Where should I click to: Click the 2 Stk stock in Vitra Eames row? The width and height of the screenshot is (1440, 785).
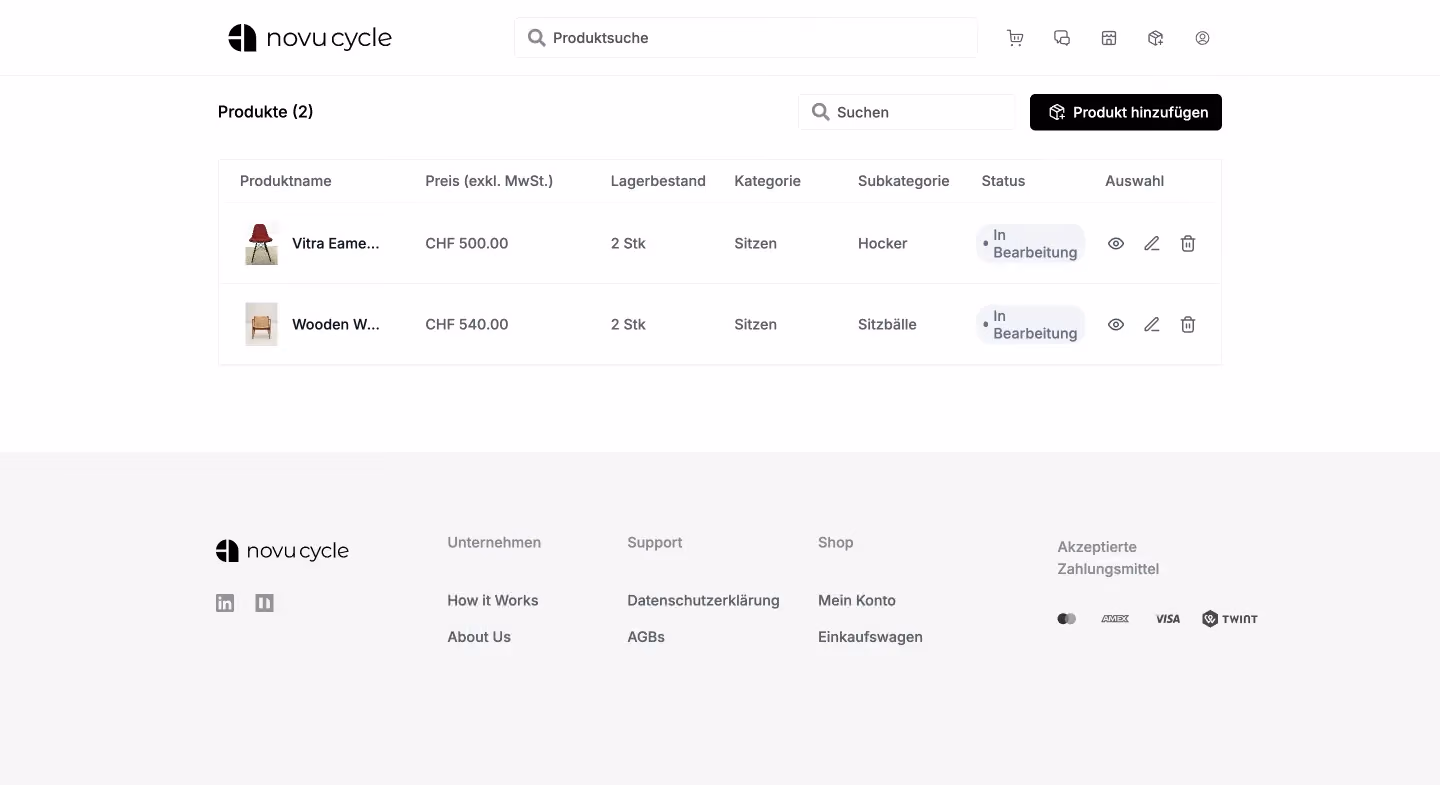click(x=628, y=243)
